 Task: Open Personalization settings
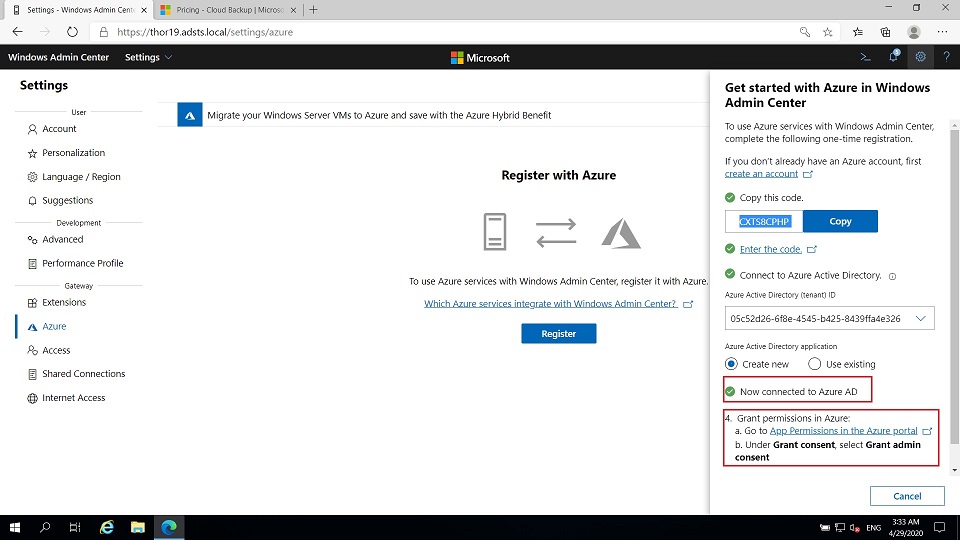coord(73,152)
